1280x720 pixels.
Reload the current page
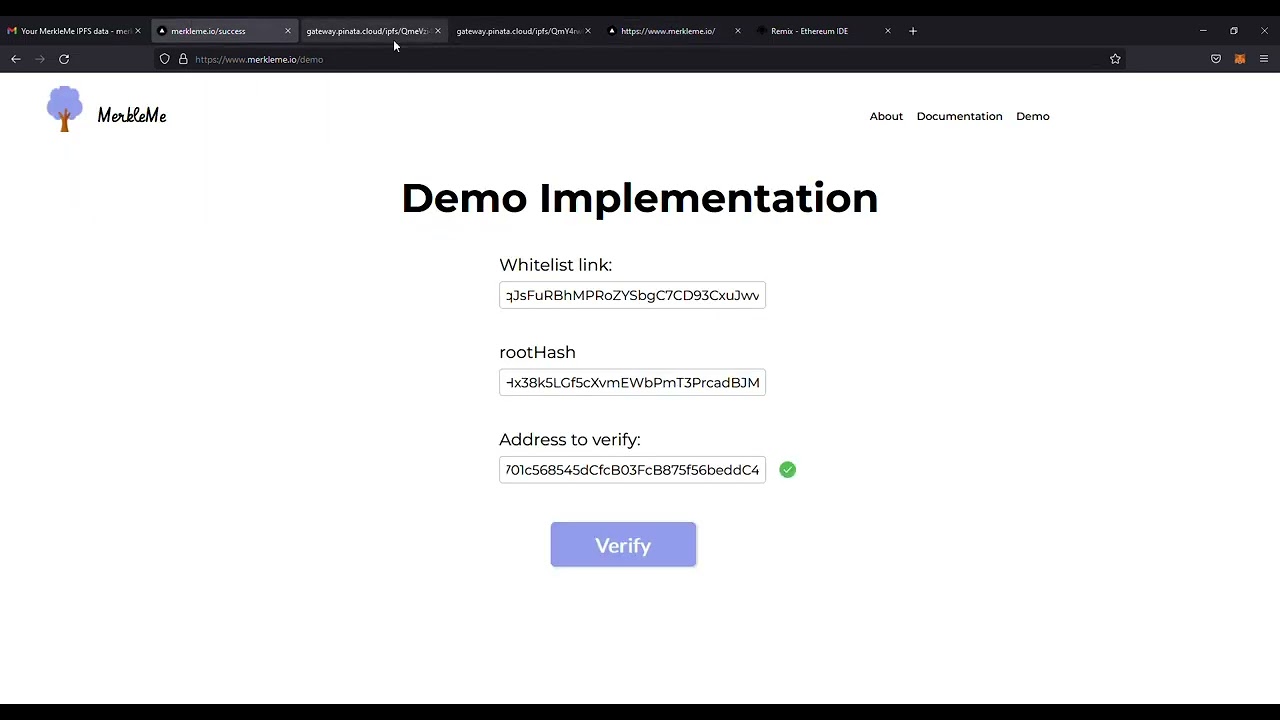pyautogui.click(x=64, y=59)
